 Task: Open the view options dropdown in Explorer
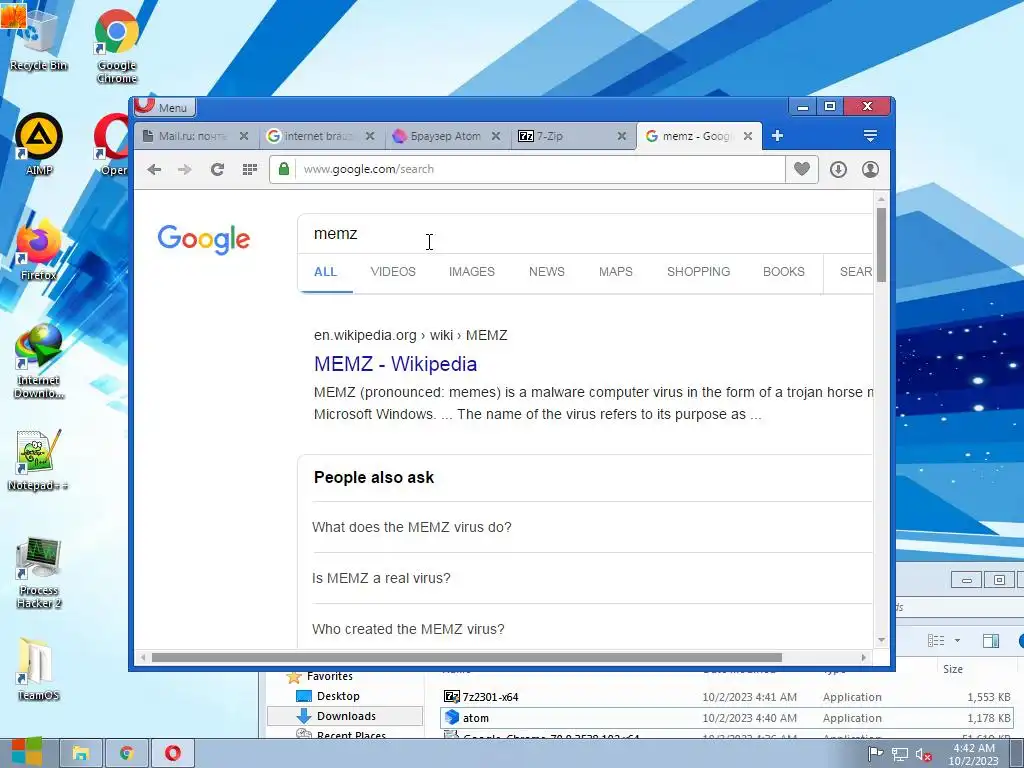coord(957,641)
